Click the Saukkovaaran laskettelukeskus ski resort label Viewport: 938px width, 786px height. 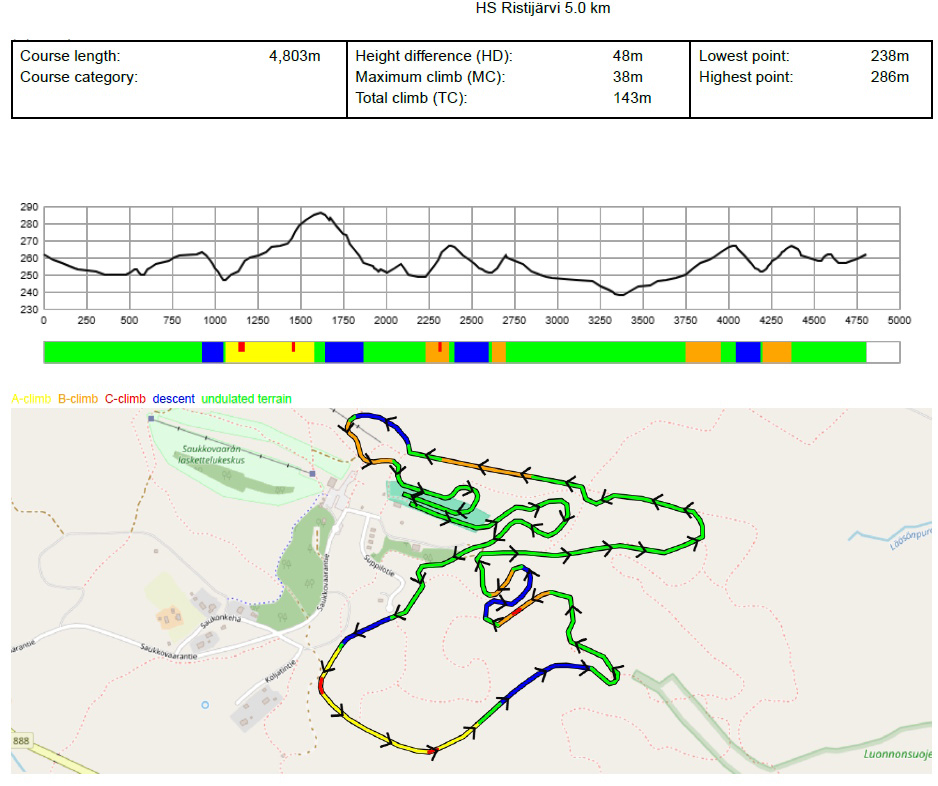point(209,455)
